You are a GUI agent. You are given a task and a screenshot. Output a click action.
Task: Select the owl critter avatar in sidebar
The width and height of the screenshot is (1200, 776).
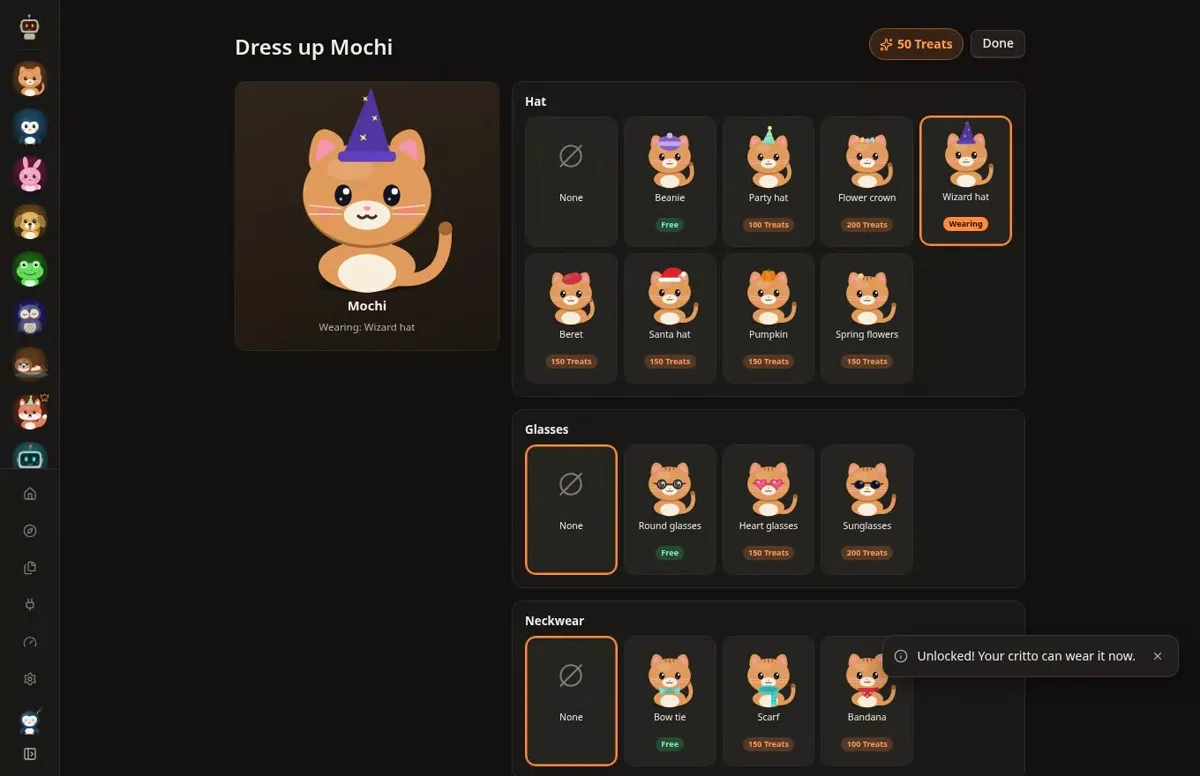point(30,318)
